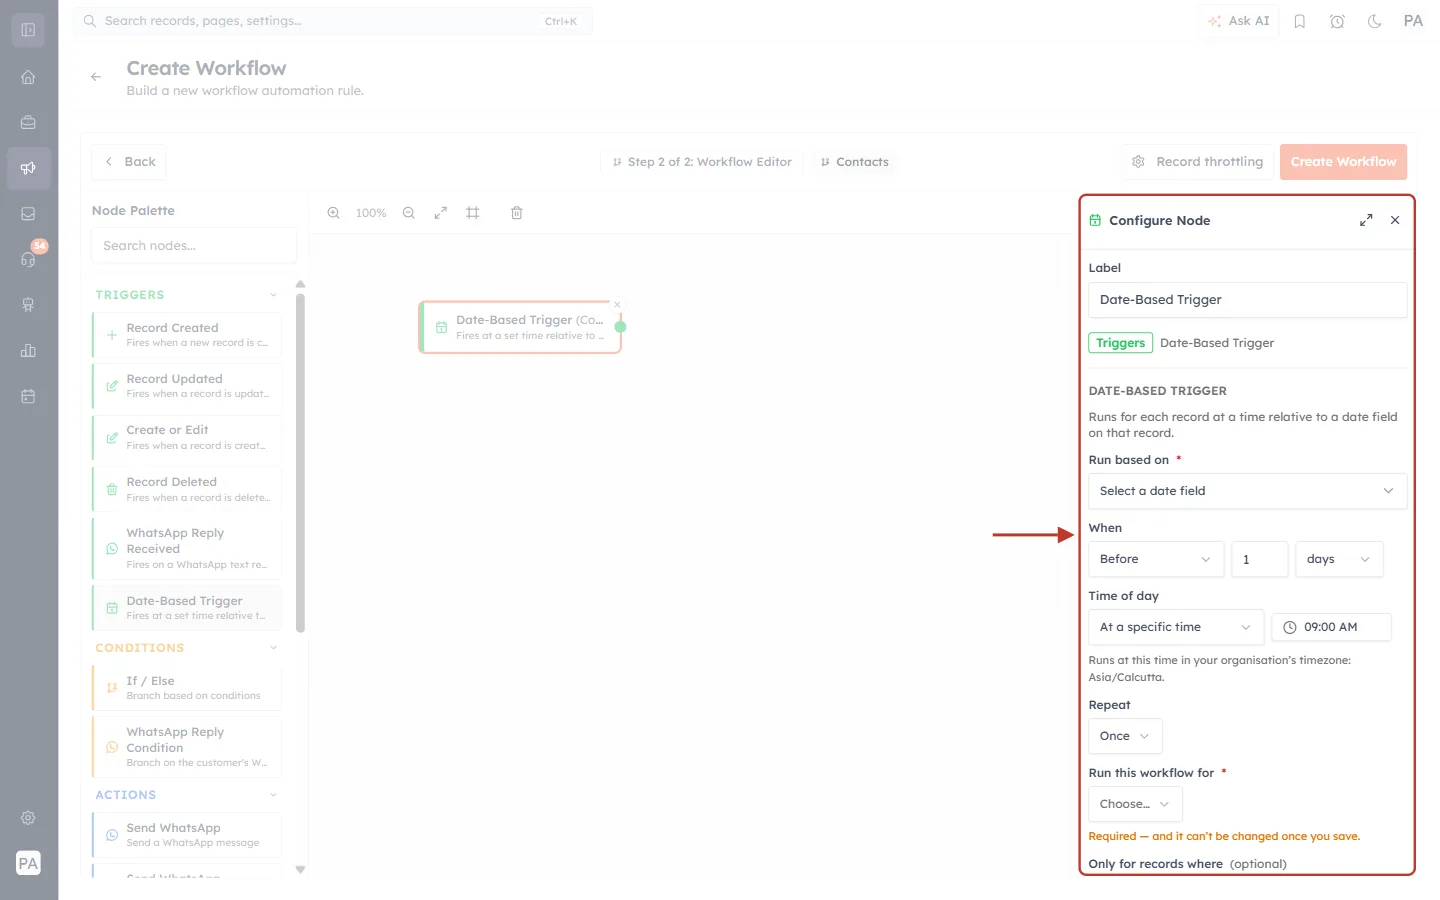Screen dimensions: 1440x900
Task: Collapse the TRIGGERS section
Action: pyautogui.click(x=273, y=295)
